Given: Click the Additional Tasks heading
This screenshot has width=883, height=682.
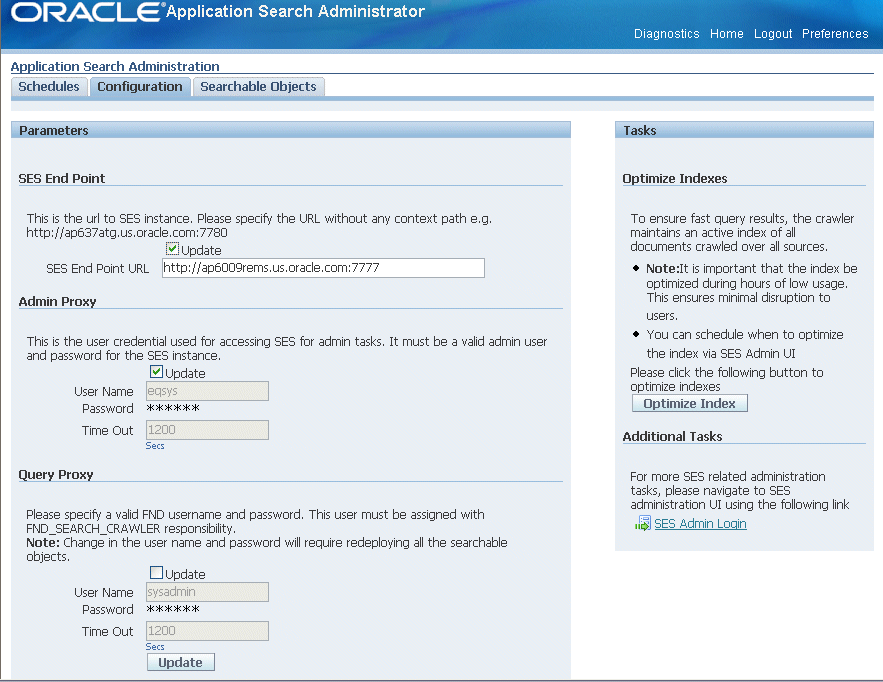Looking at the screenshot, I should [x=672, y=436].
